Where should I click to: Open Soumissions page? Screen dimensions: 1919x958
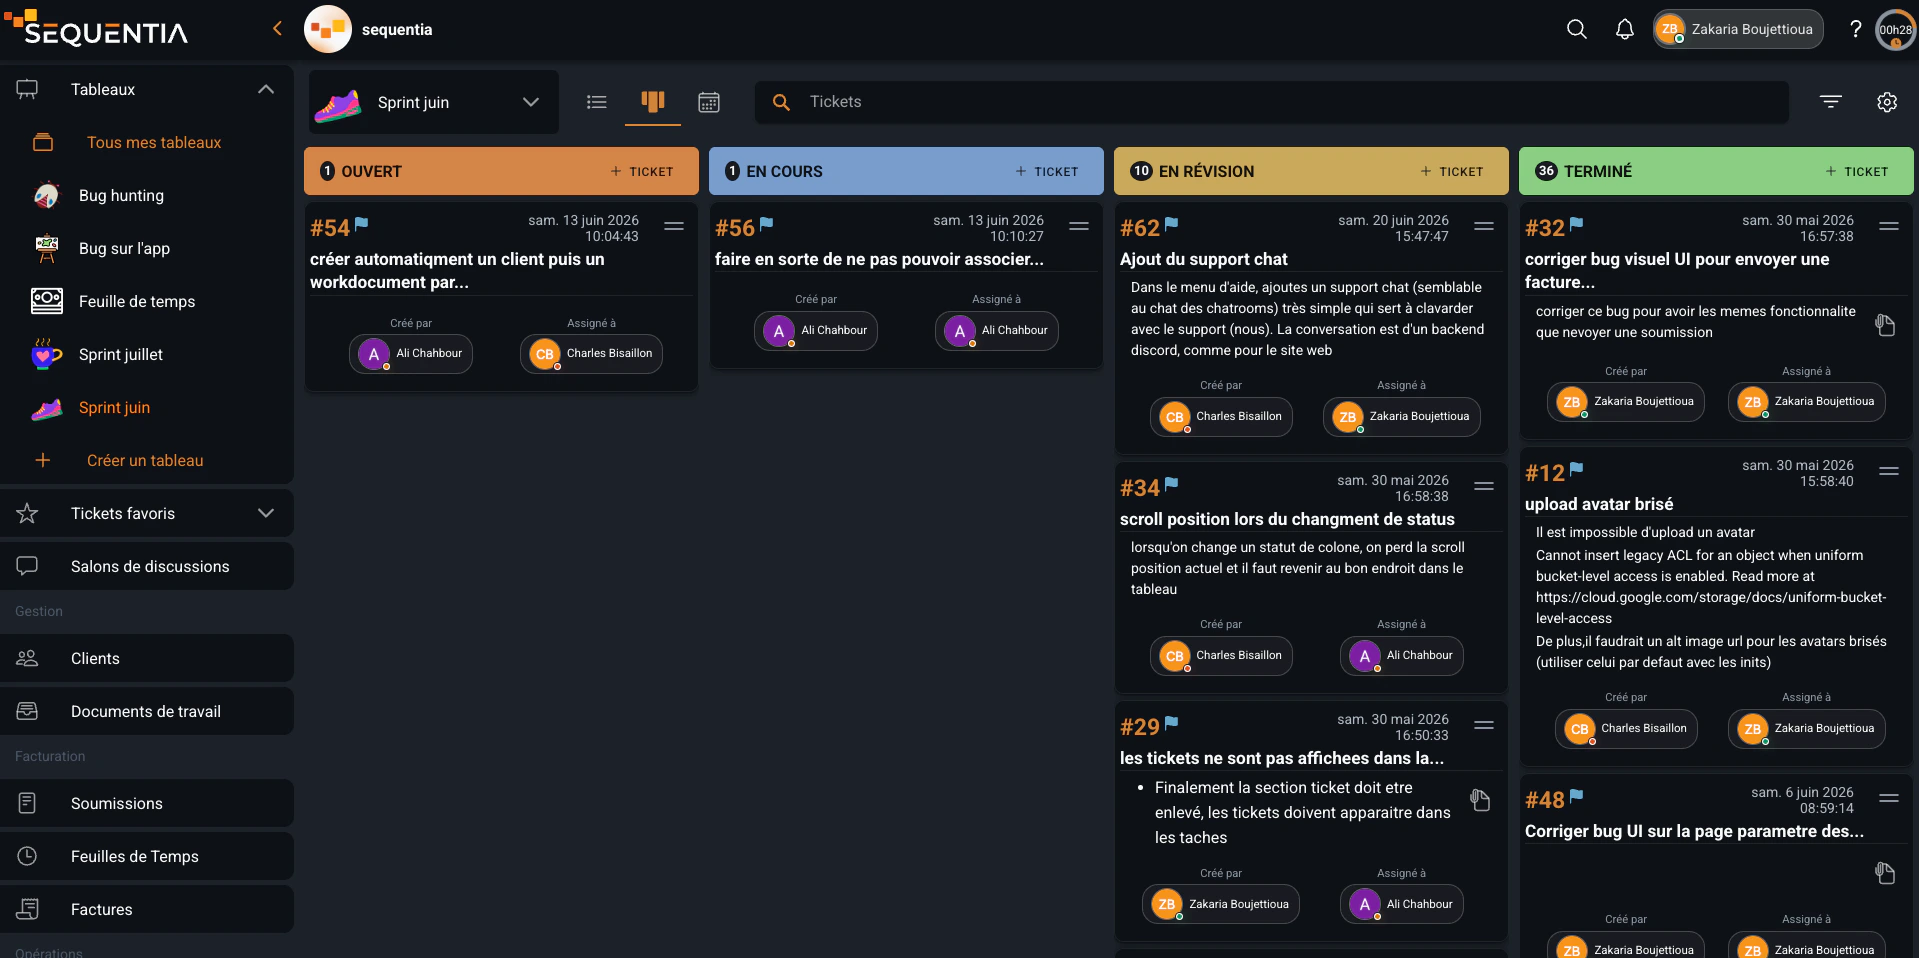coord(147,803)
